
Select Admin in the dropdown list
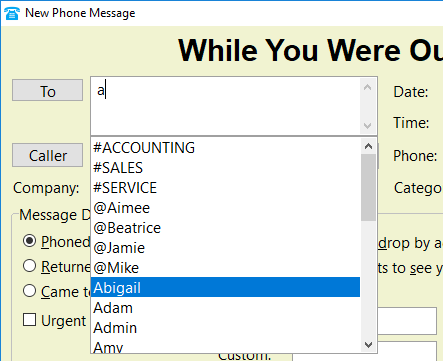pyautogui.click(x=226, y=327)
